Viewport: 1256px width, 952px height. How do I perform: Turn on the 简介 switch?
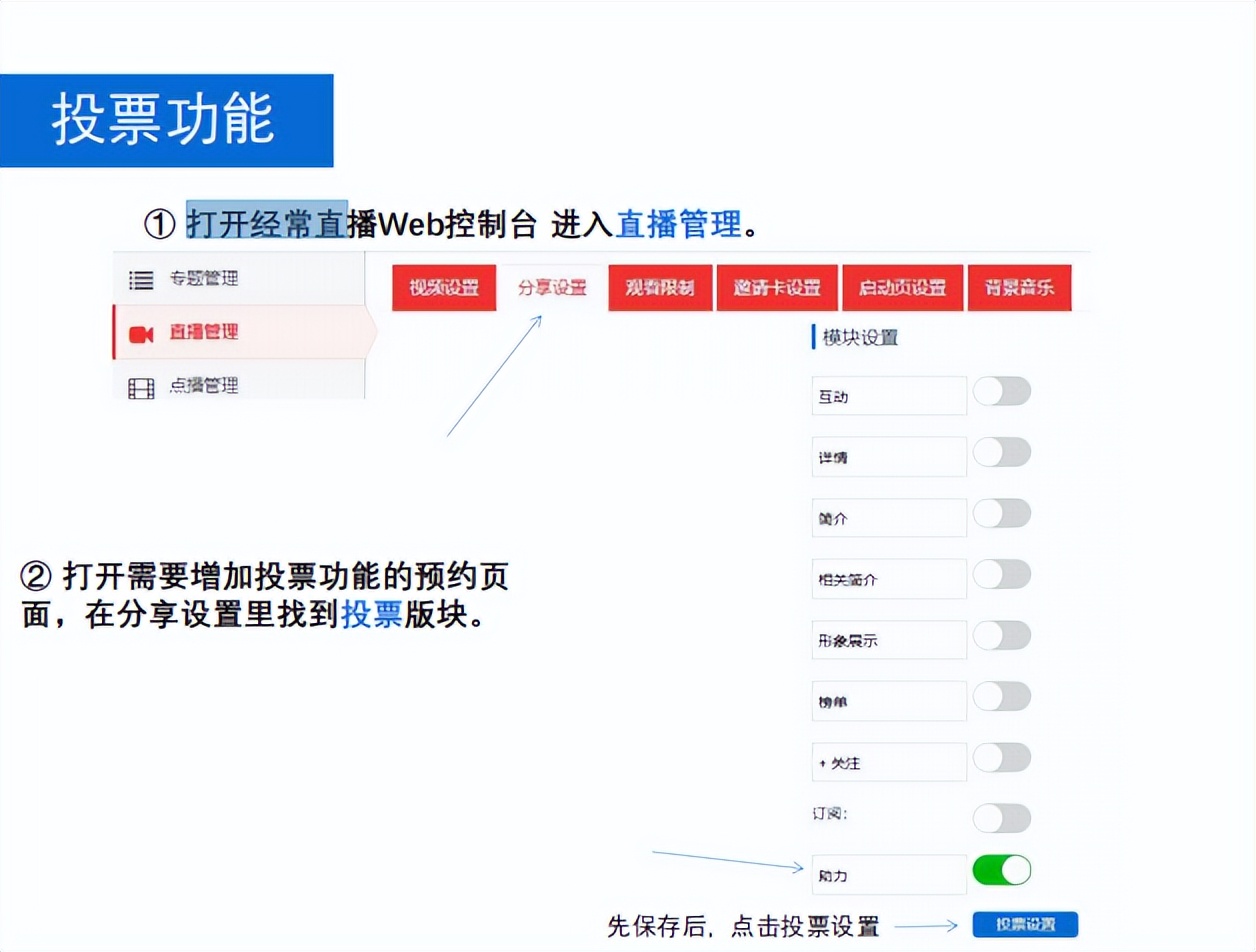pos(1002,513)
